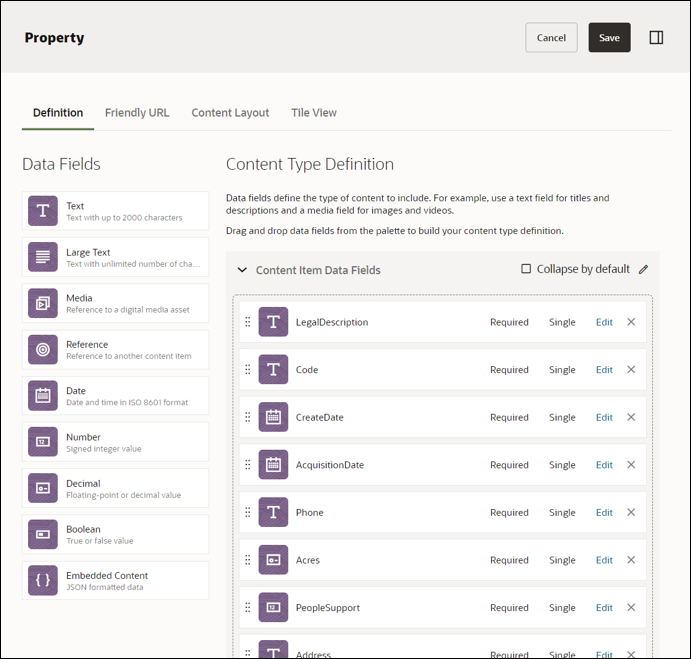Select the Number data field icon
This screenshot has height=659, width=691.
pos(43,442)
